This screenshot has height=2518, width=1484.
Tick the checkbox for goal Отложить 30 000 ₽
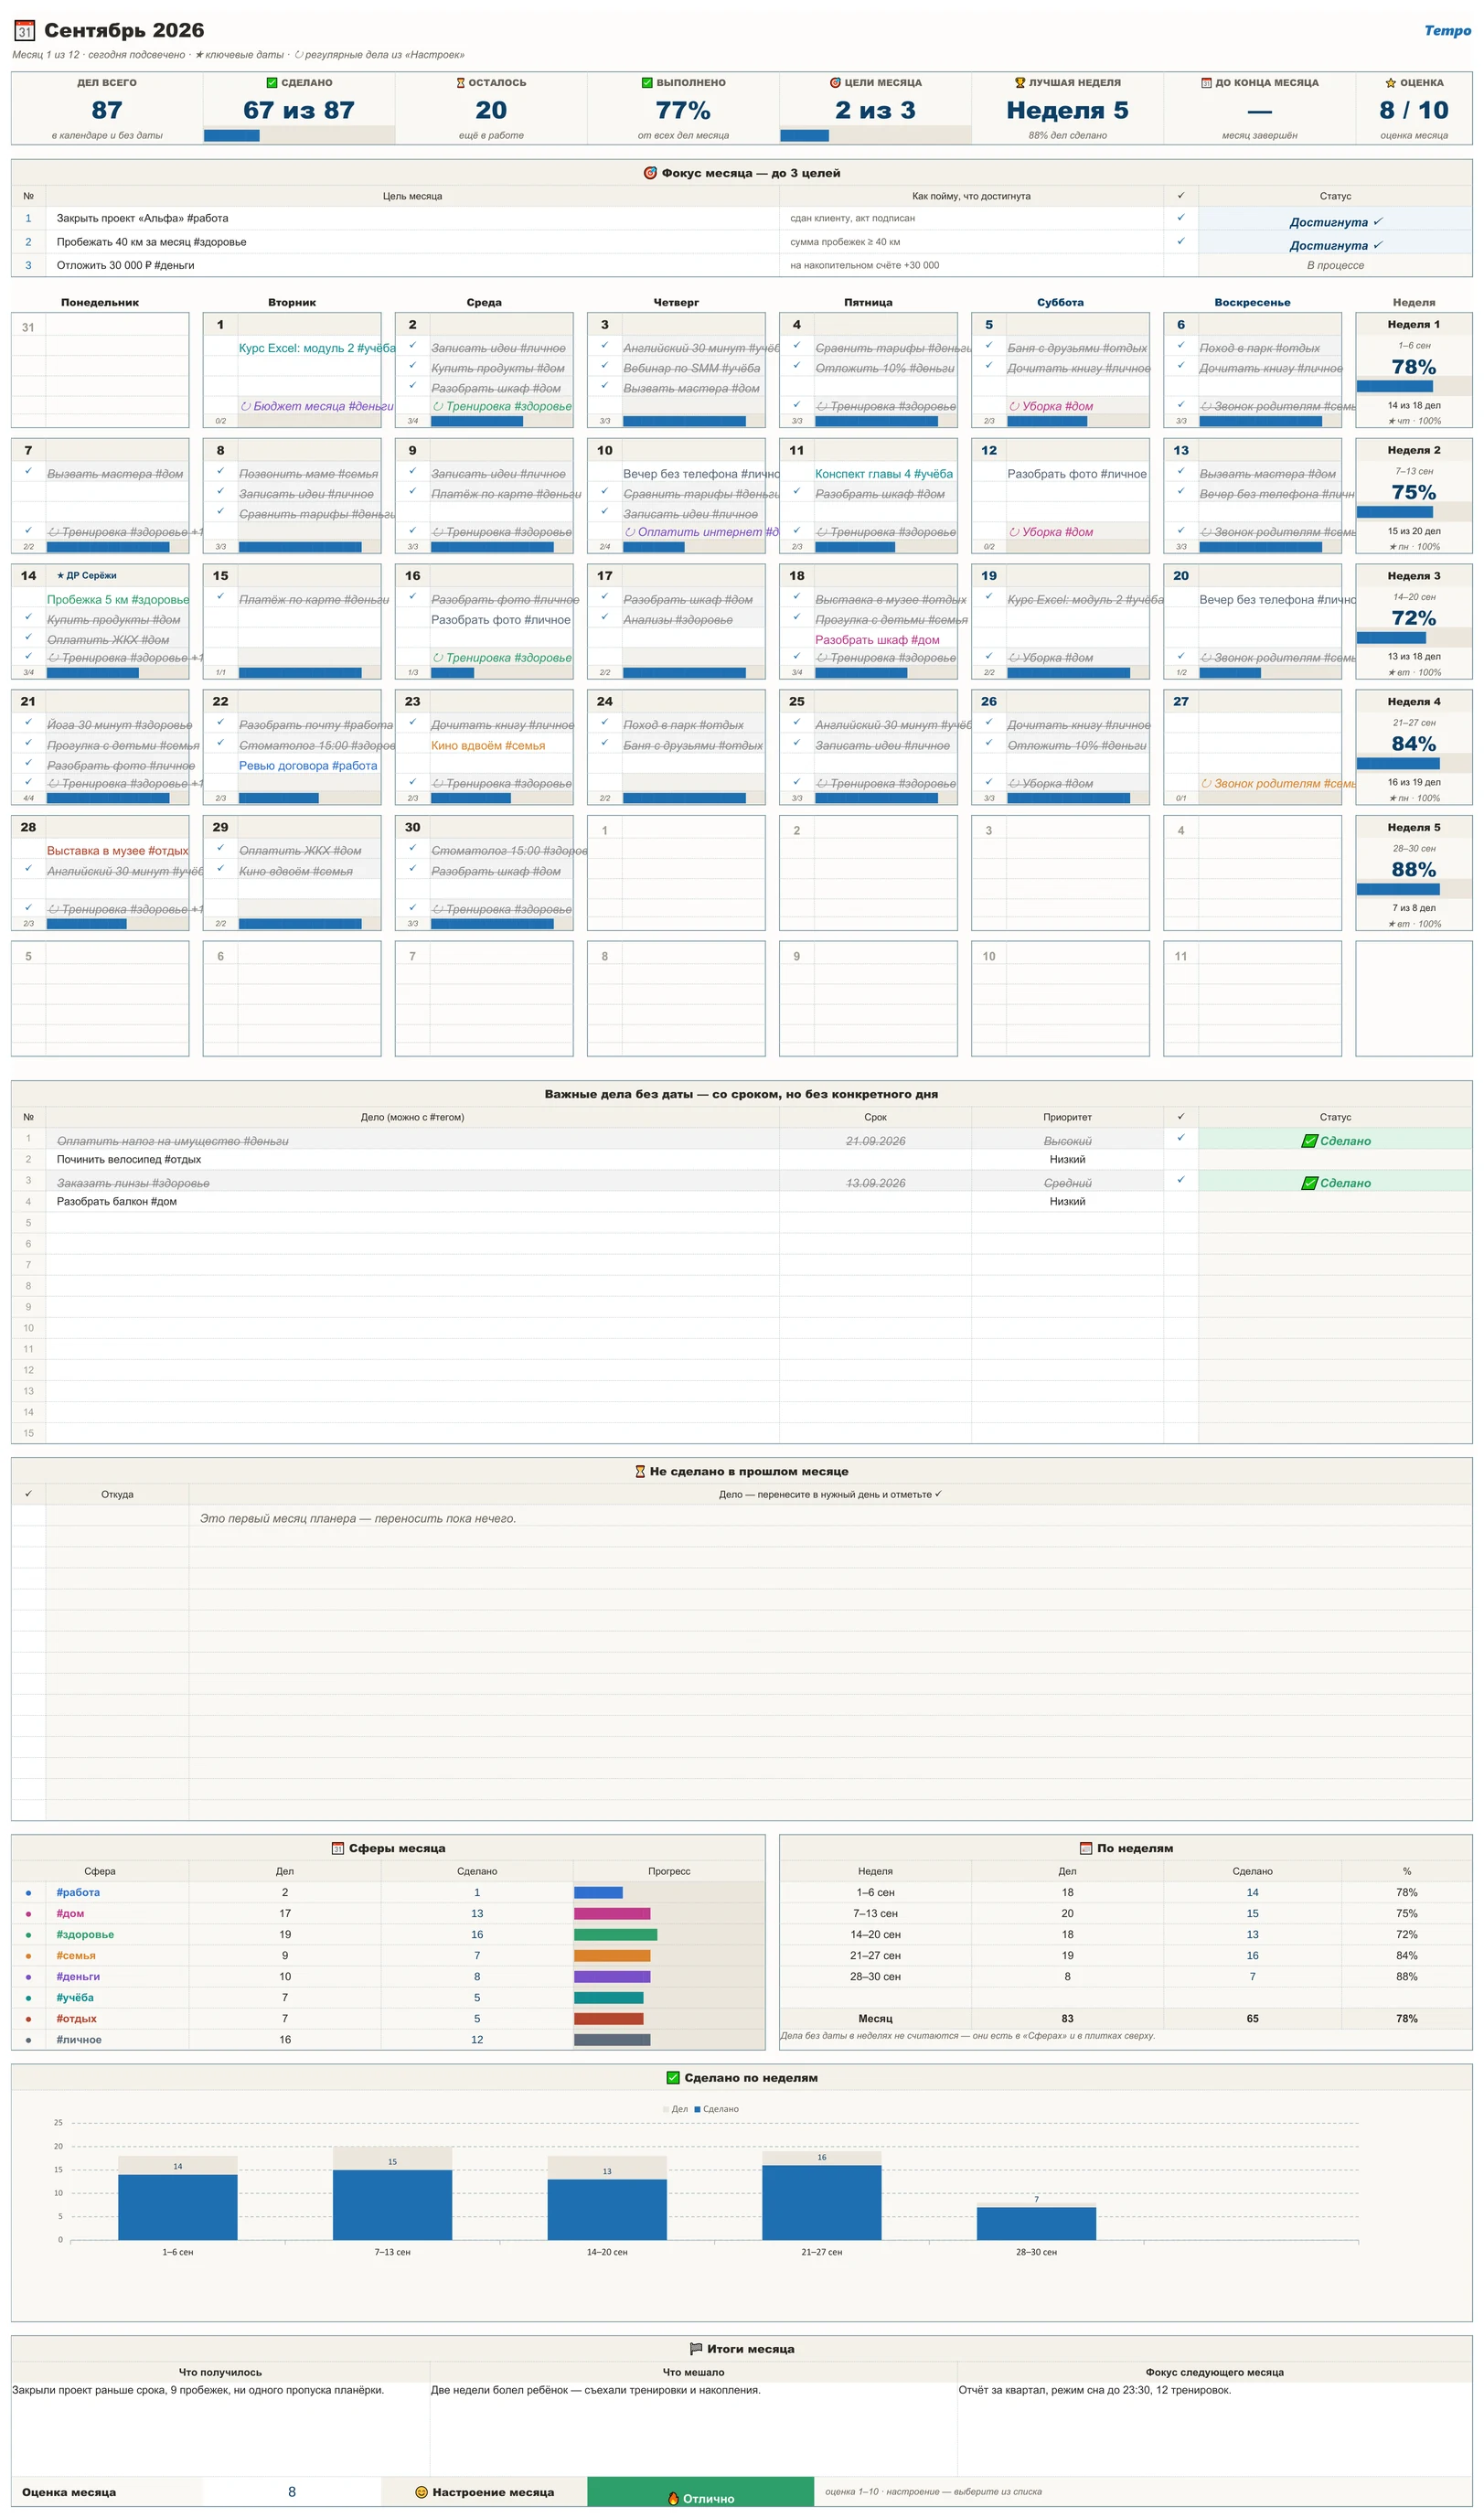coord(1181,265)
